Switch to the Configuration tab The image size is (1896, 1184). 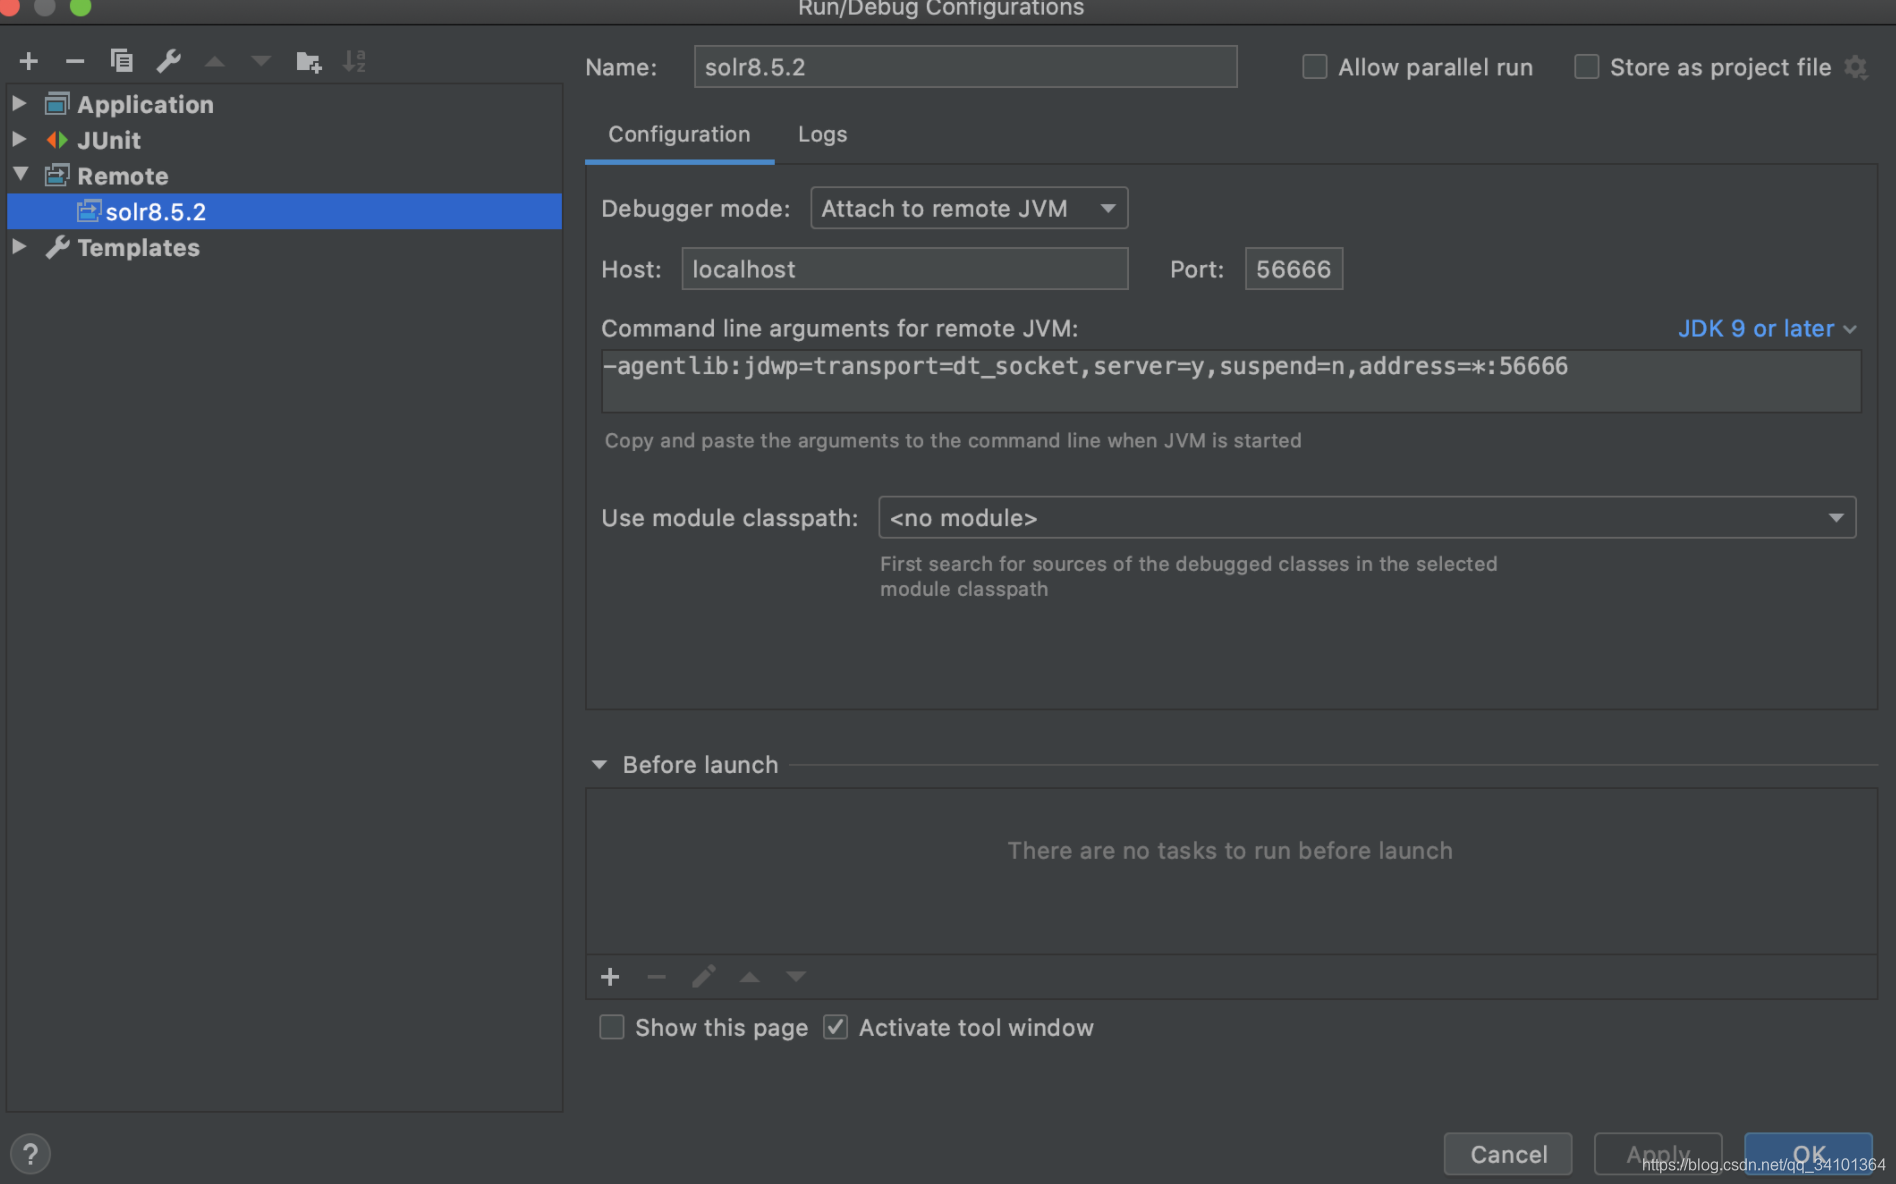click(679, 134)
